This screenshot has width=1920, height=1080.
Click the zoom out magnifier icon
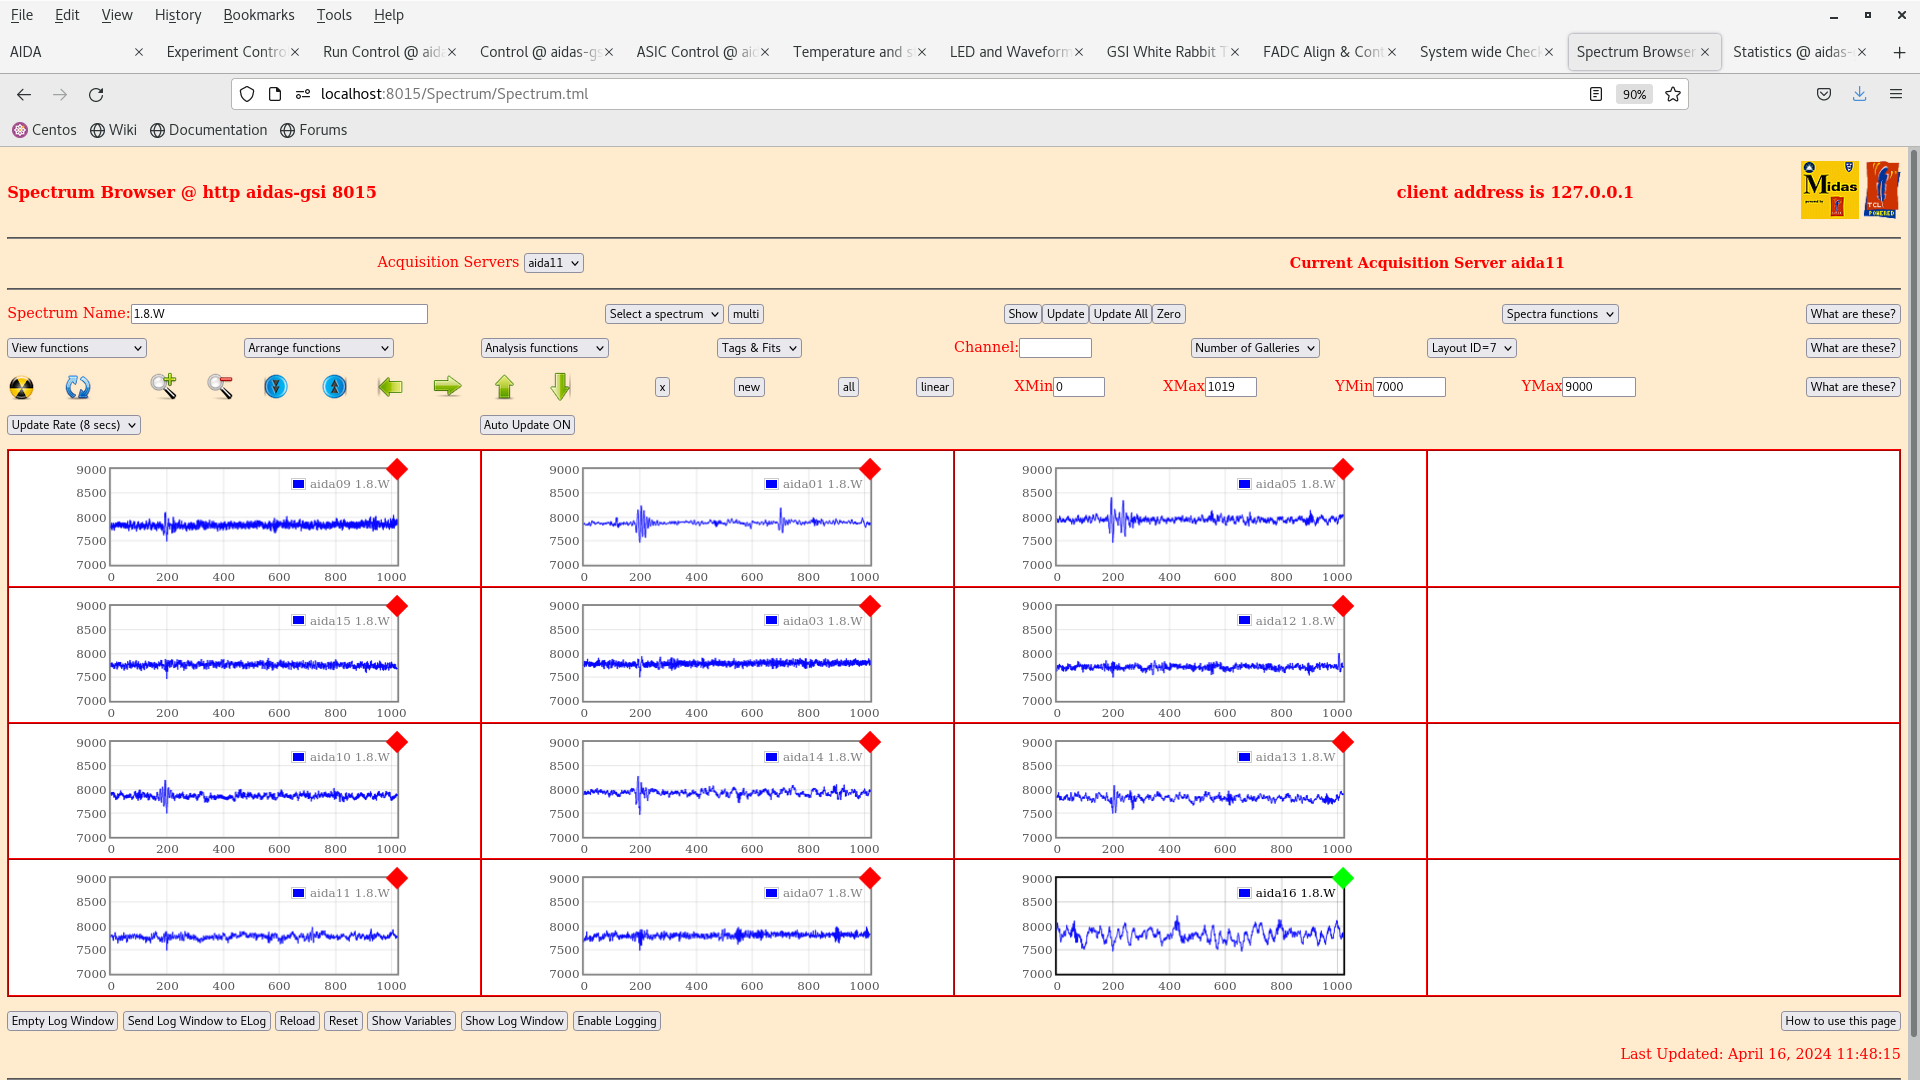point(220,386)
